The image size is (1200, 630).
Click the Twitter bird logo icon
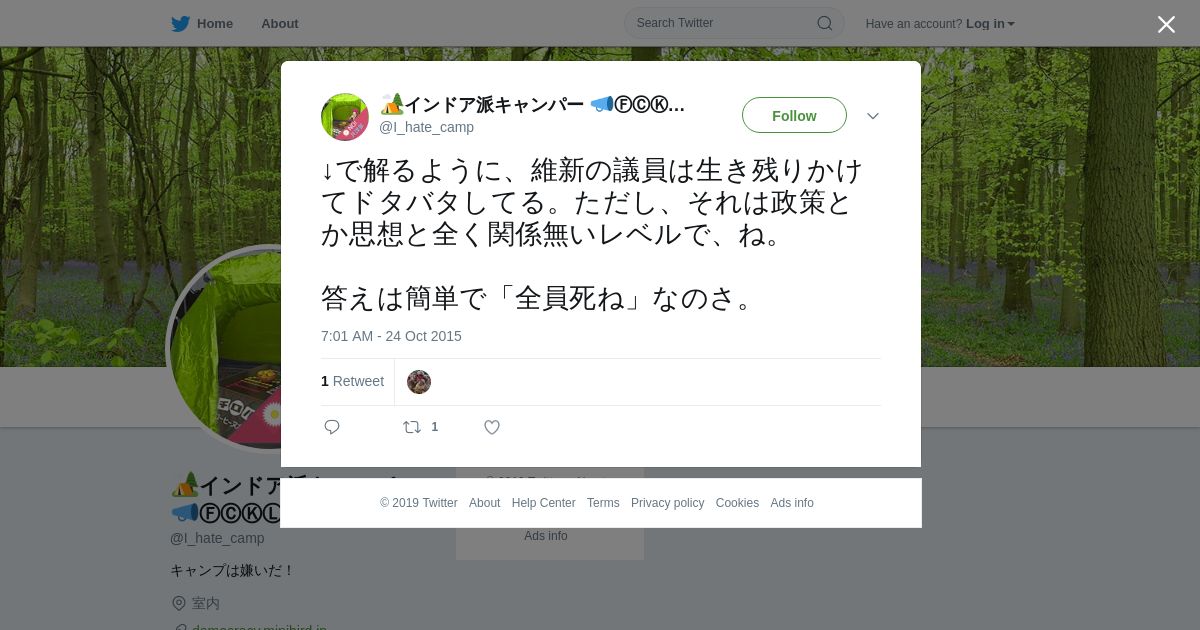pyautogui.click(x=180, y=24)
